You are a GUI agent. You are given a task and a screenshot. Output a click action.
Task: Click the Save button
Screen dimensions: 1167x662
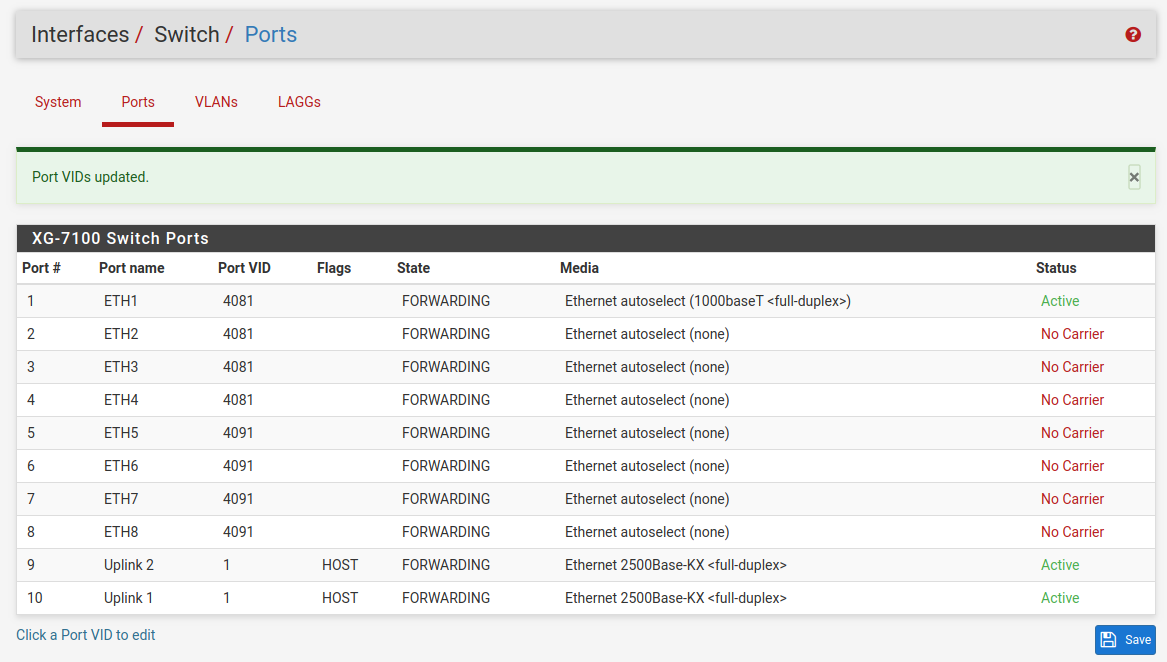pyautogui.click(x=1125, y=640)
